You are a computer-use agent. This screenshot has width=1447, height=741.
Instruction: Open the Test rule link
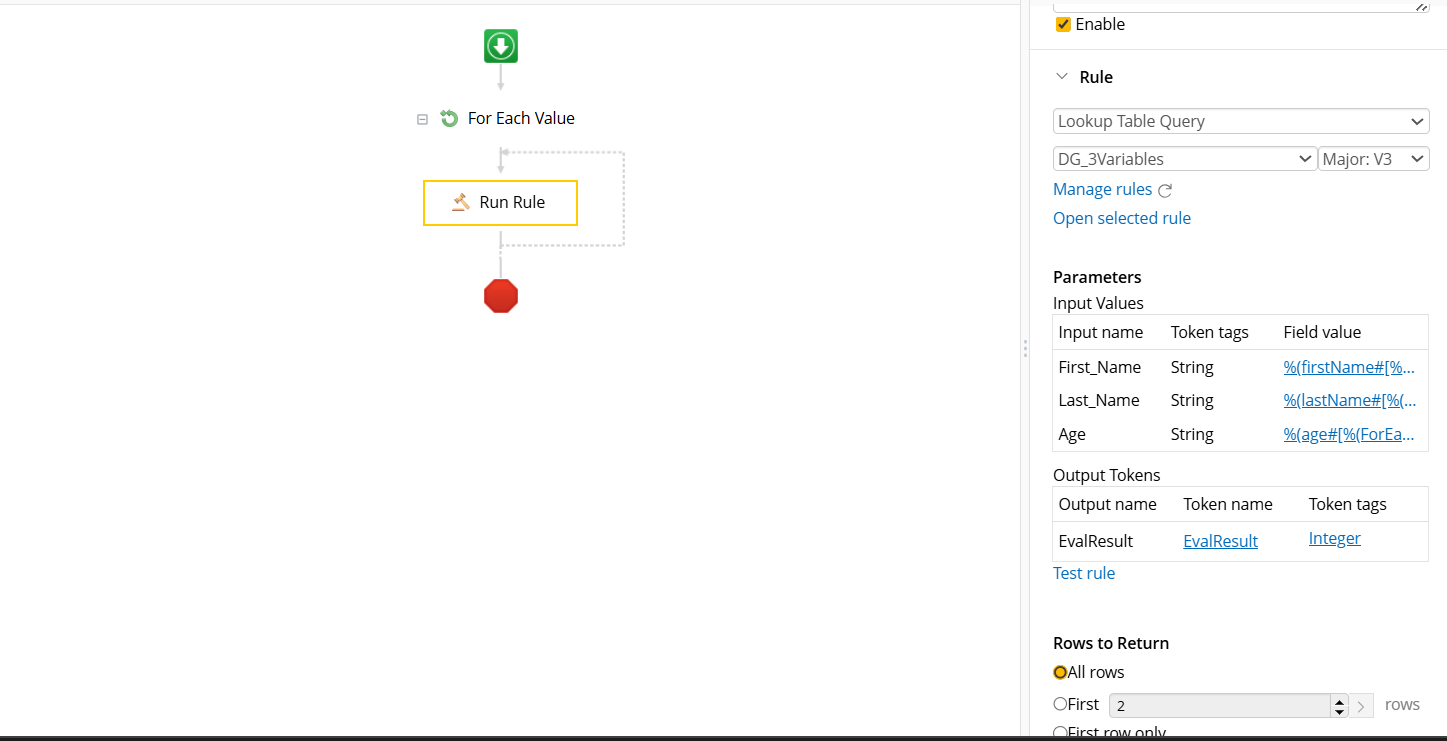(x=1083, y=573)
